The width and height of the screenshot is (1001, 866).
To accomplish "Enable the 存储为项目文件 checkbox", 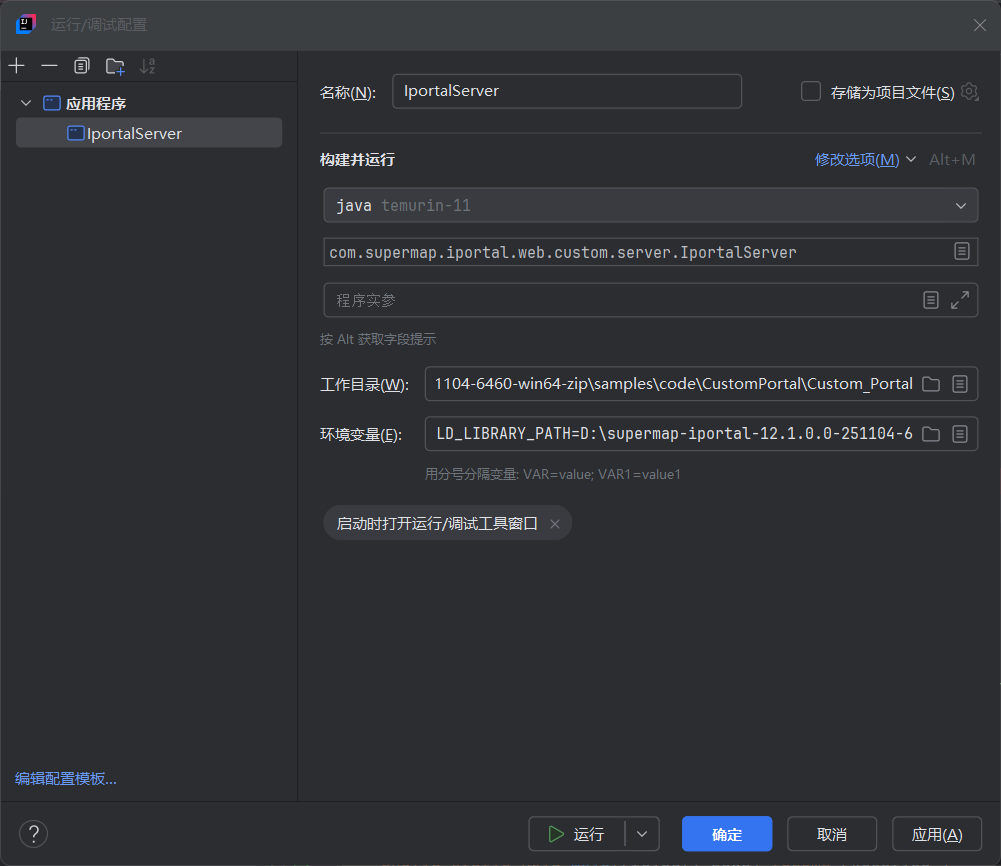I will [x=811, y=92].
